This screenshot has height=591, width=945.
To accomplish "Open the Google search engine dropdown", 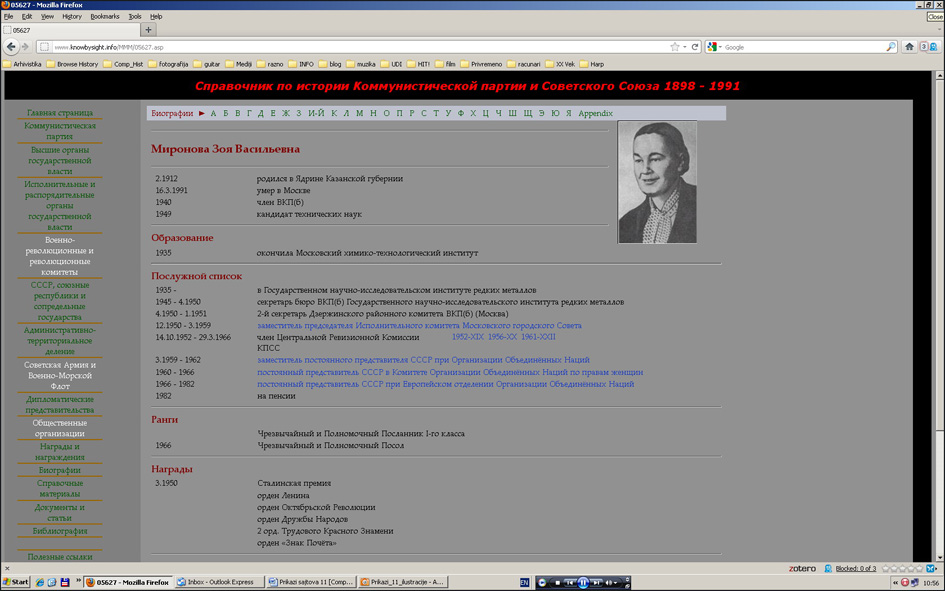I will (x=715, y=47).
